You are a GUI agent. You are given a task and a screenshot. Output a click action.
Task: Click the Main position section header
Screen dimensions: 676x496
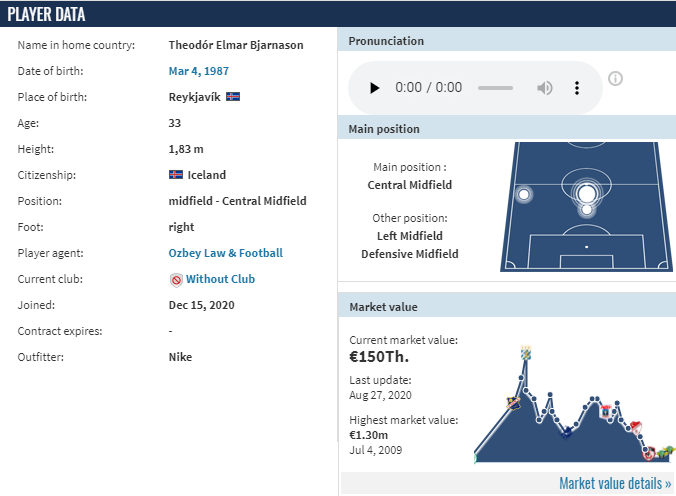[384, 129]
